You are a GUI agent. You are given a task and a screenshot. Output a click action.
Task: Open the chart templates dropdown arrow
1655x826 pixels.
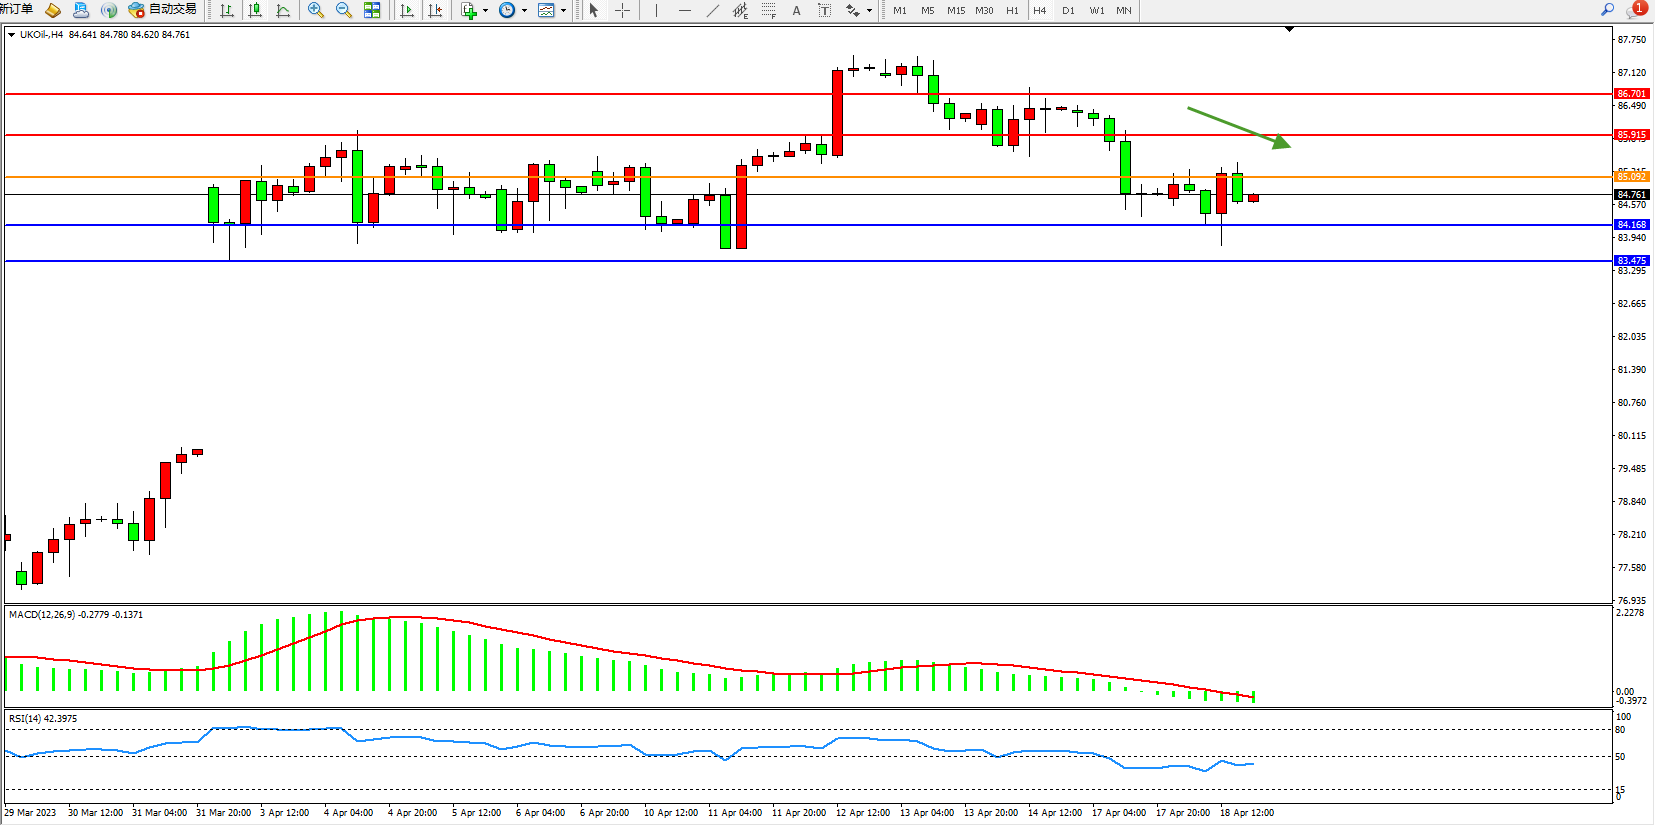[563, 10]
